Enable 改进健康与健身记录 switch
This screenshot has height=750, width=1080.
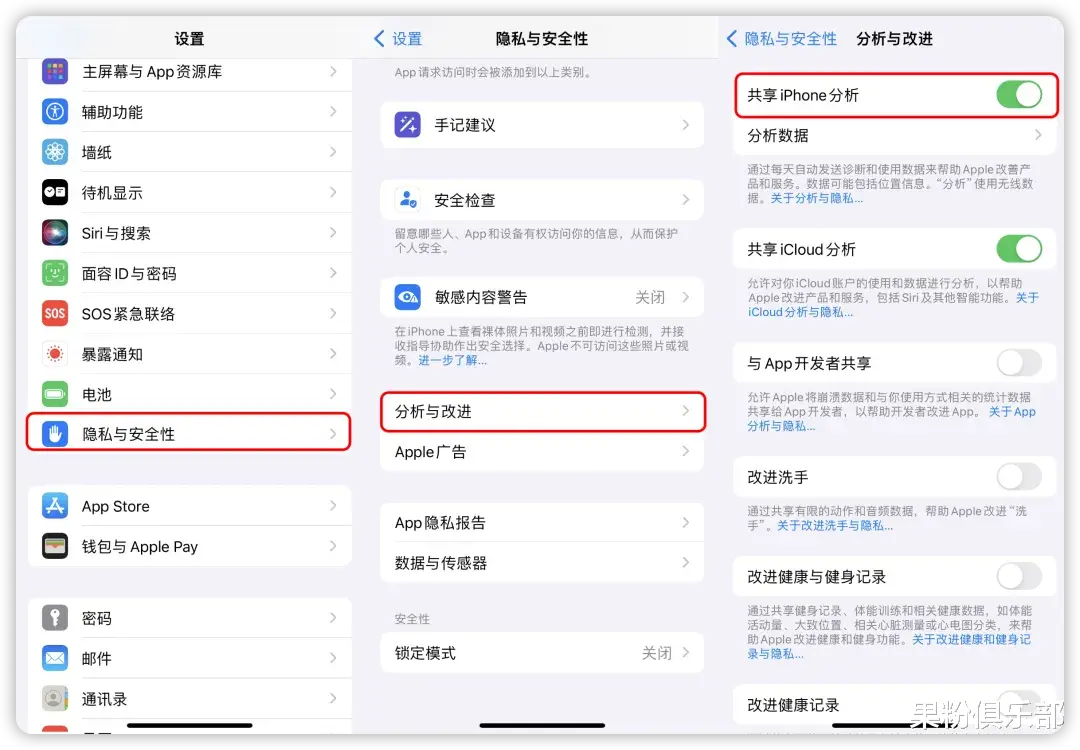[x=1019, y=576]
